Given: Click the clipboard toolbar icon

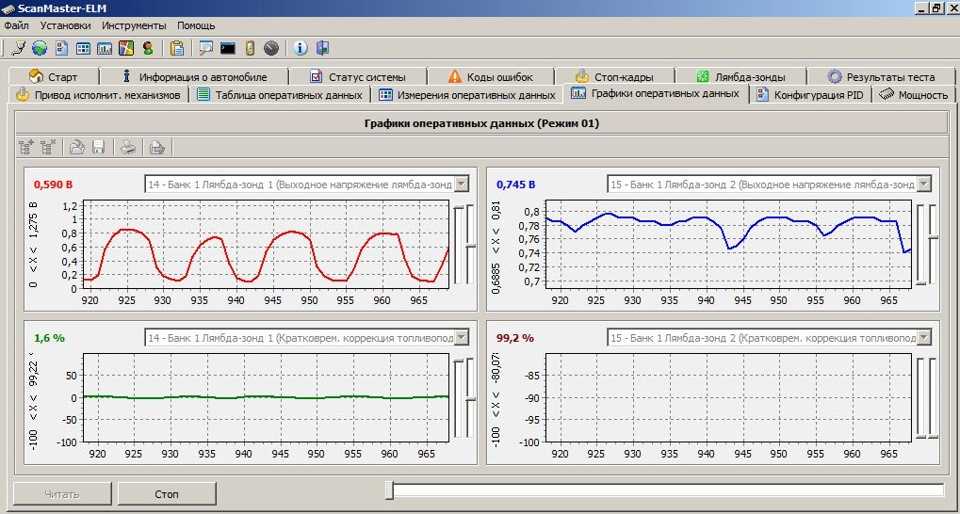Looking at the screenshot, I should coord(178,48).
